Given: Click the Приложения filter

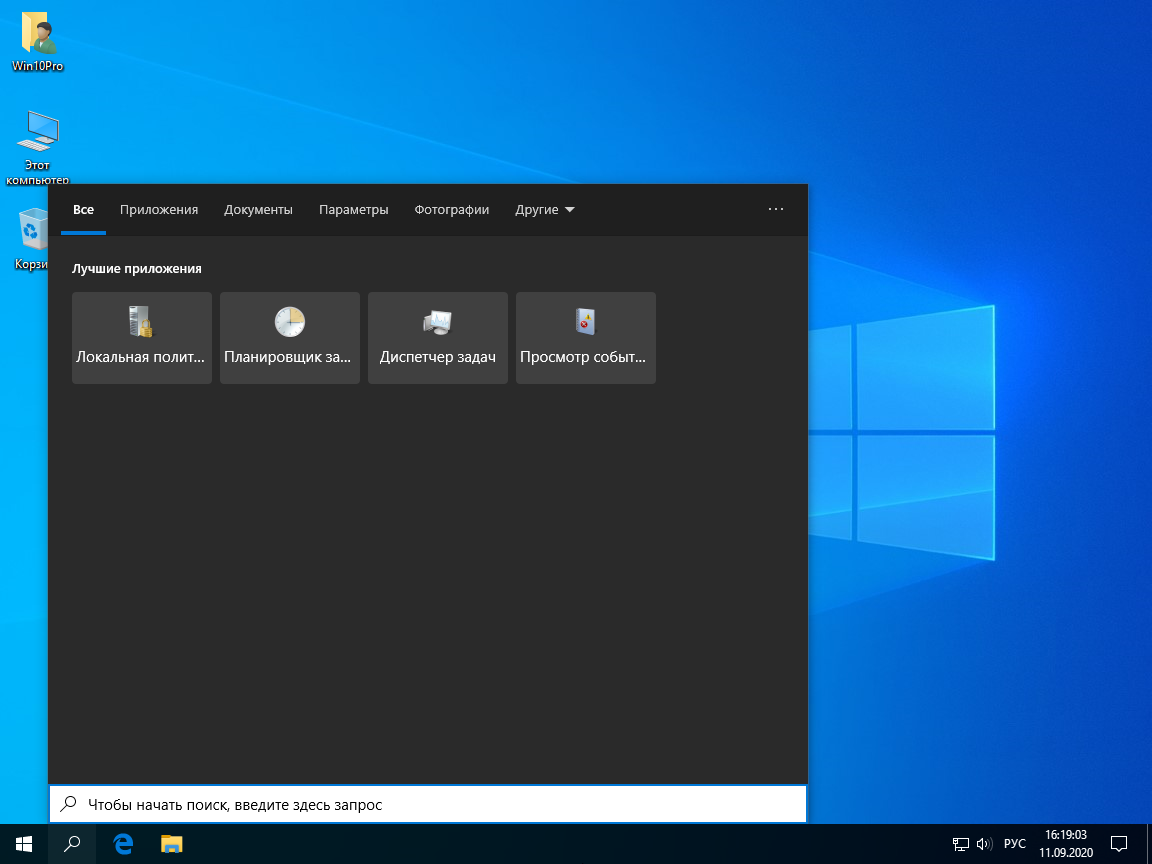Looking at the screenshot, I should point(158,209).
